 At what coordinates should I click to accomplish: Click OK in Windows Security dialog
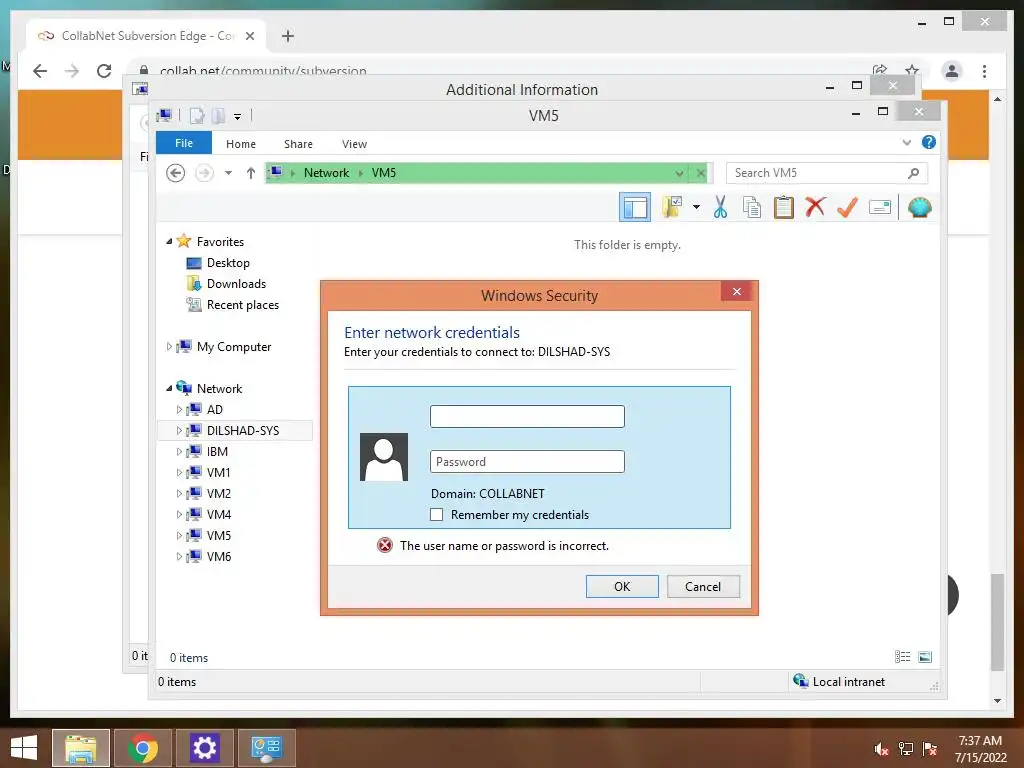pyautogui.click(x=622, y=586)
